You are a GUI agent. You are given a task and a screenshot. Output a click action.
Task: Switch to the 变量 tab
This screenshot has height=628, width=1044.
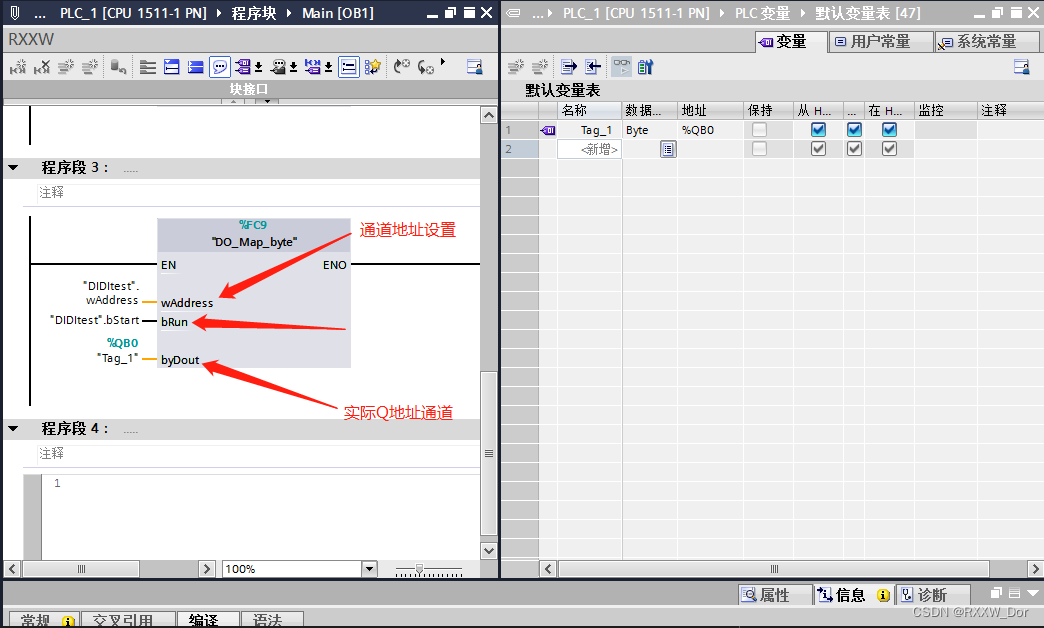pos(791,41)
